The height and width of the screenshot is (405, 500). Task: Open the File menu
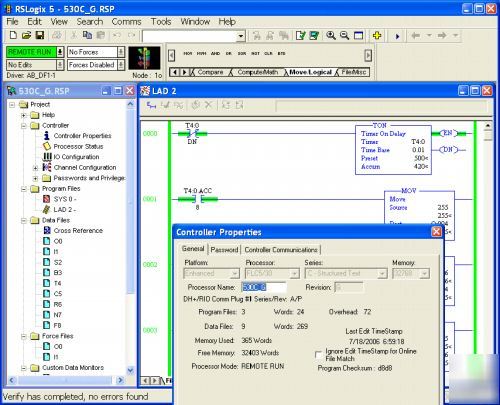coord(12,22)
